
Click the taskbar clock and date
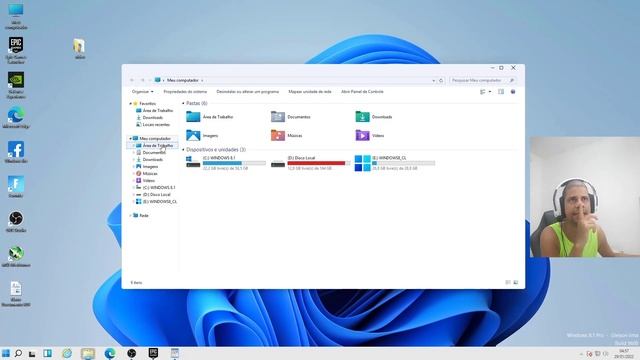[x=624, y=353]
